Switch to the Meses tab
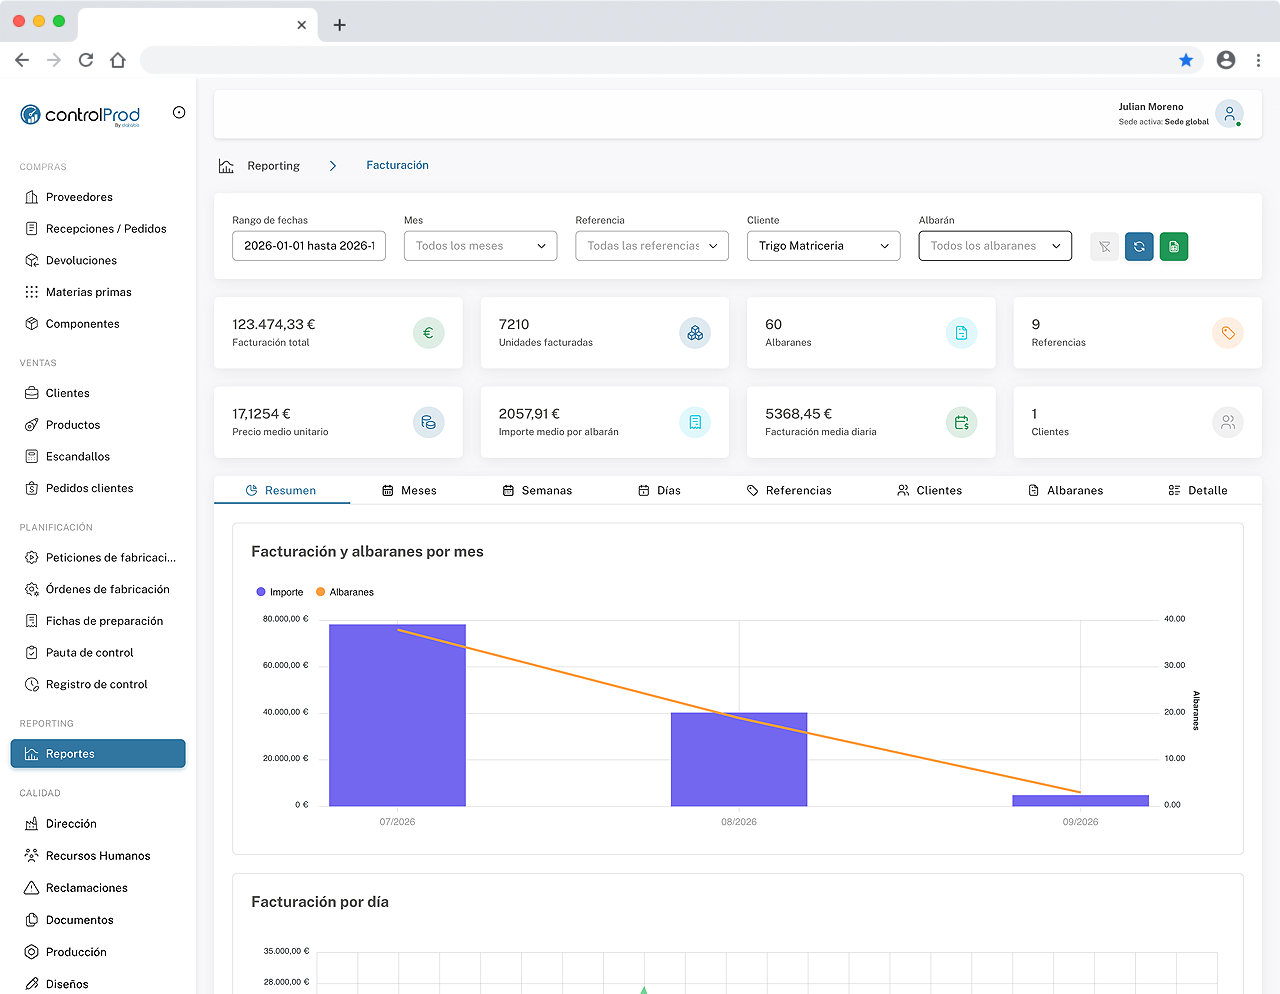1280x994 pixels. pos(409,491)
